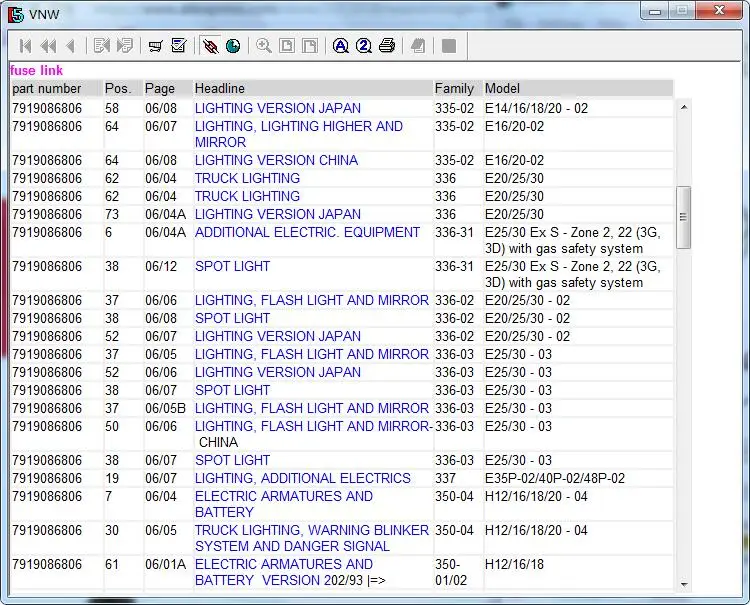Open the LIGHTING VERSION CHINA headline link

pos(275,160)
